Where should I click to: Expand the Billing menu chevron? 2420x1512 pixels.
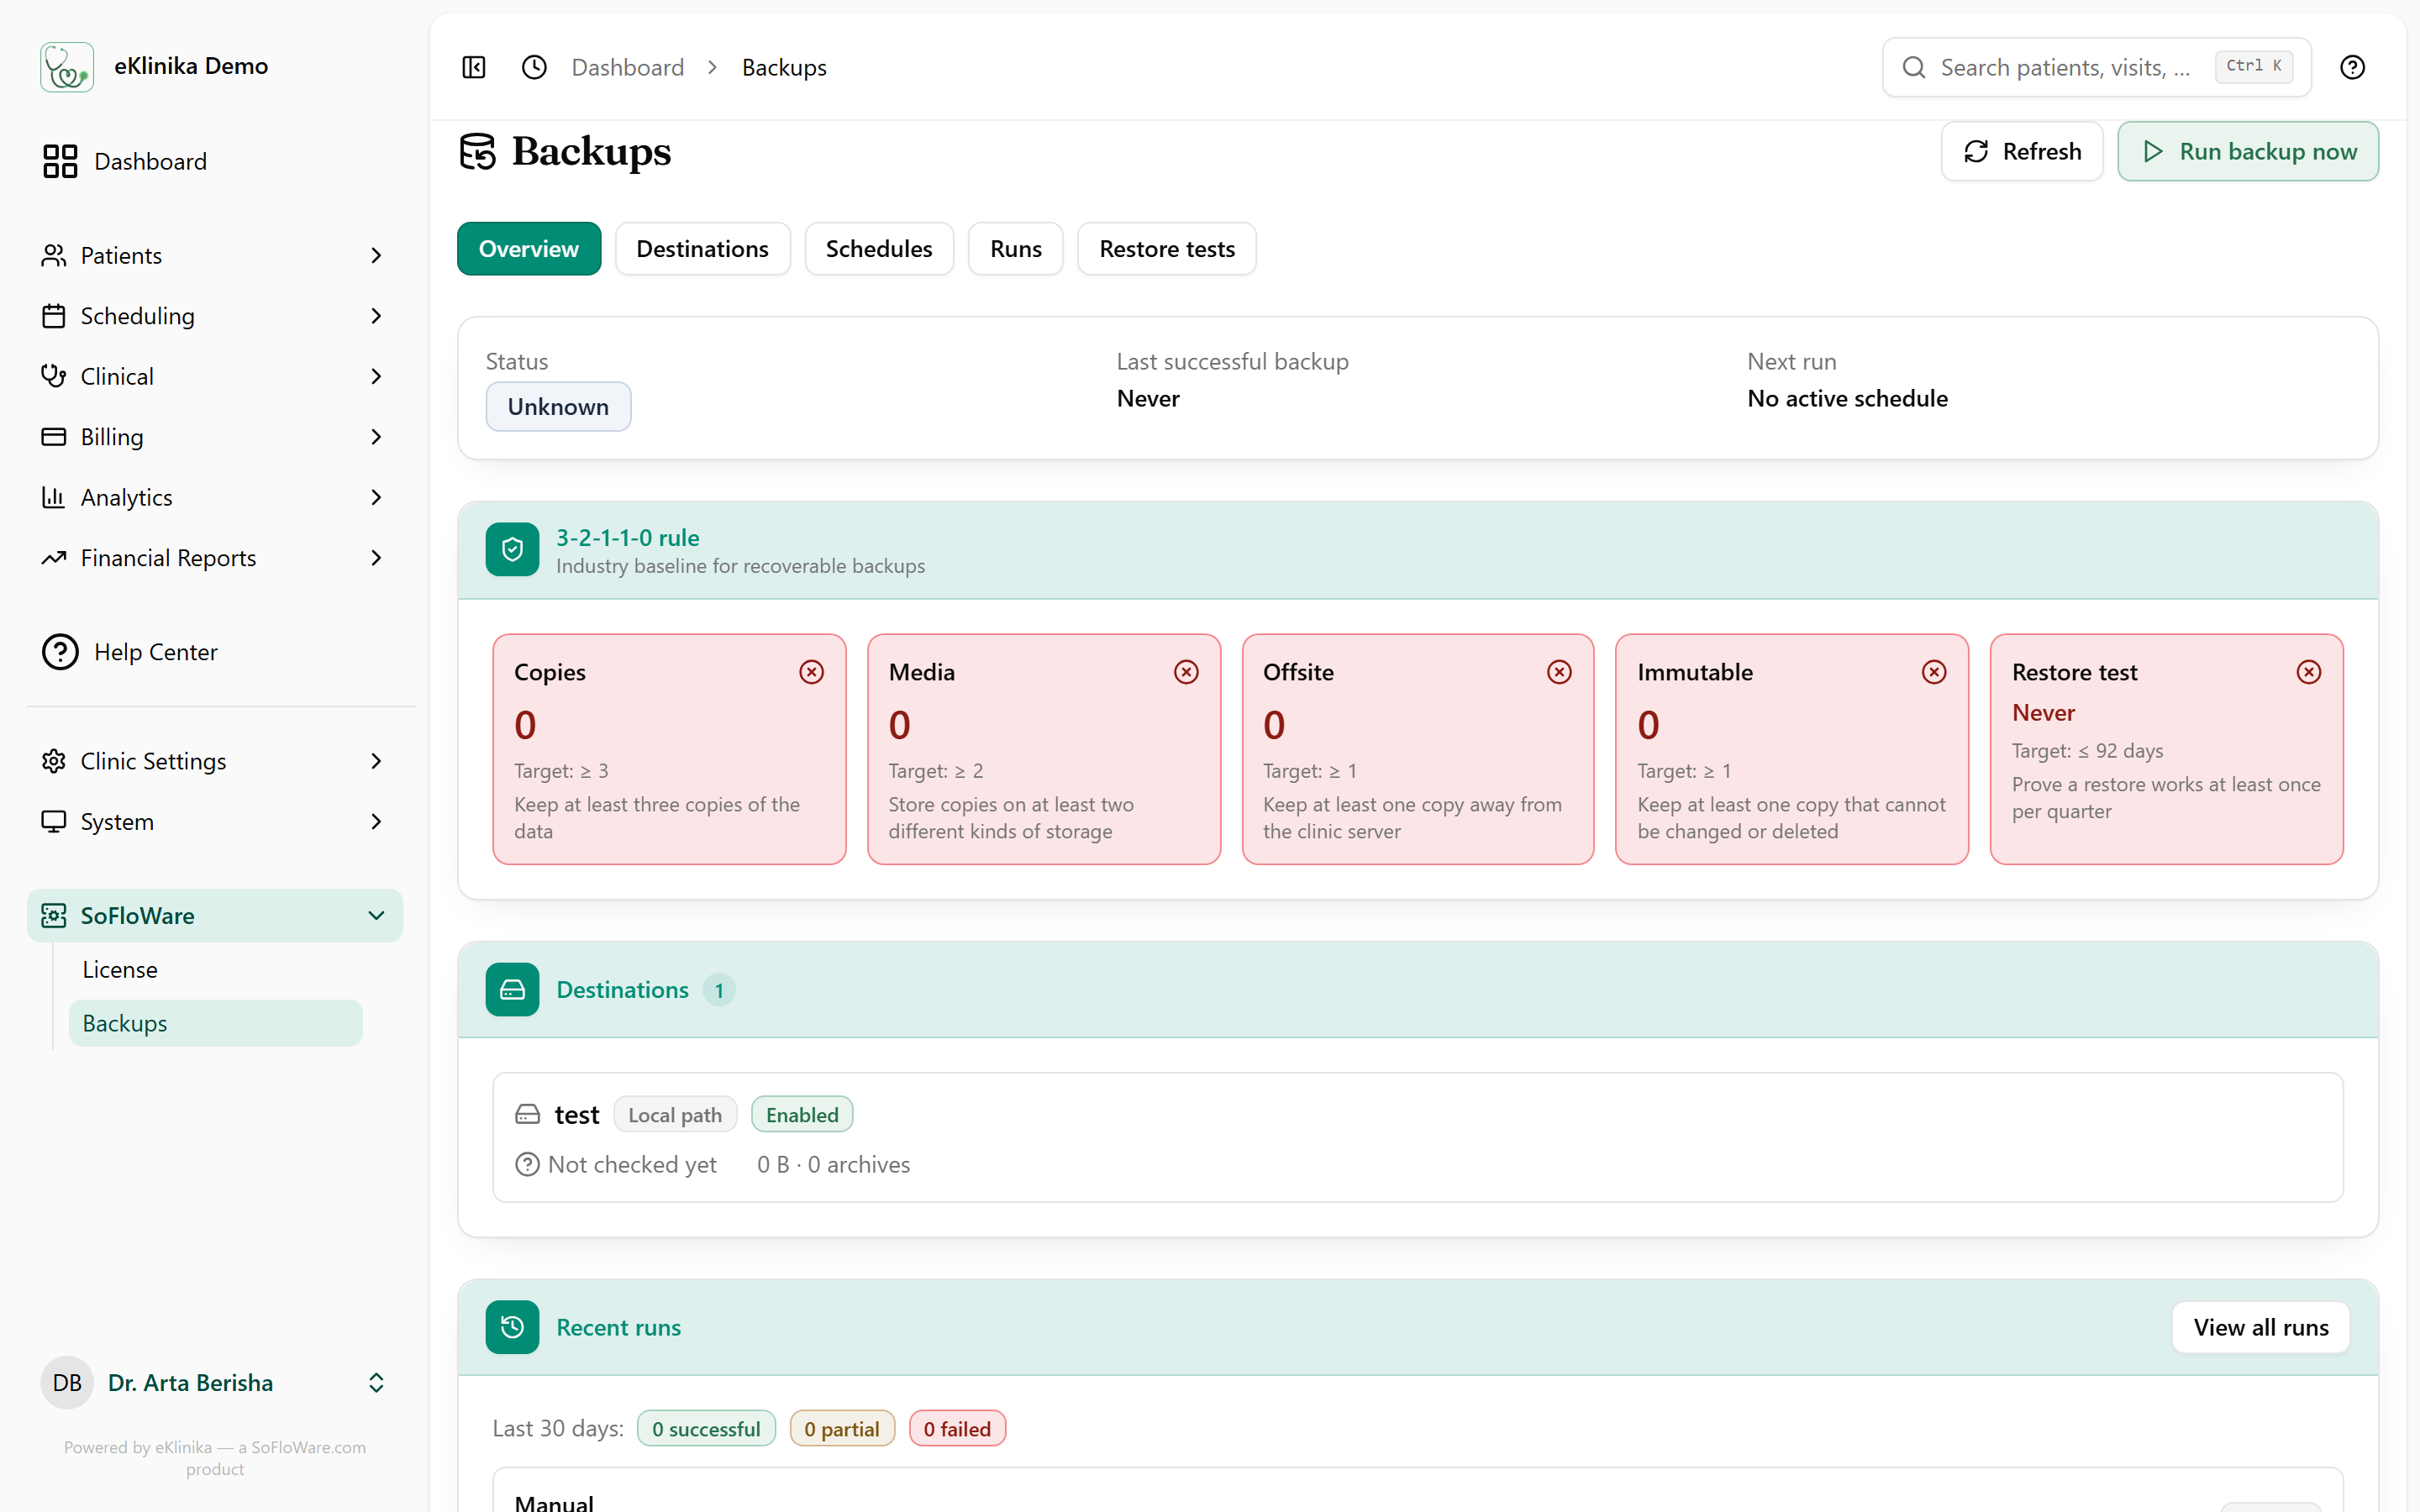pyautogui.click(x=376, y=437)
